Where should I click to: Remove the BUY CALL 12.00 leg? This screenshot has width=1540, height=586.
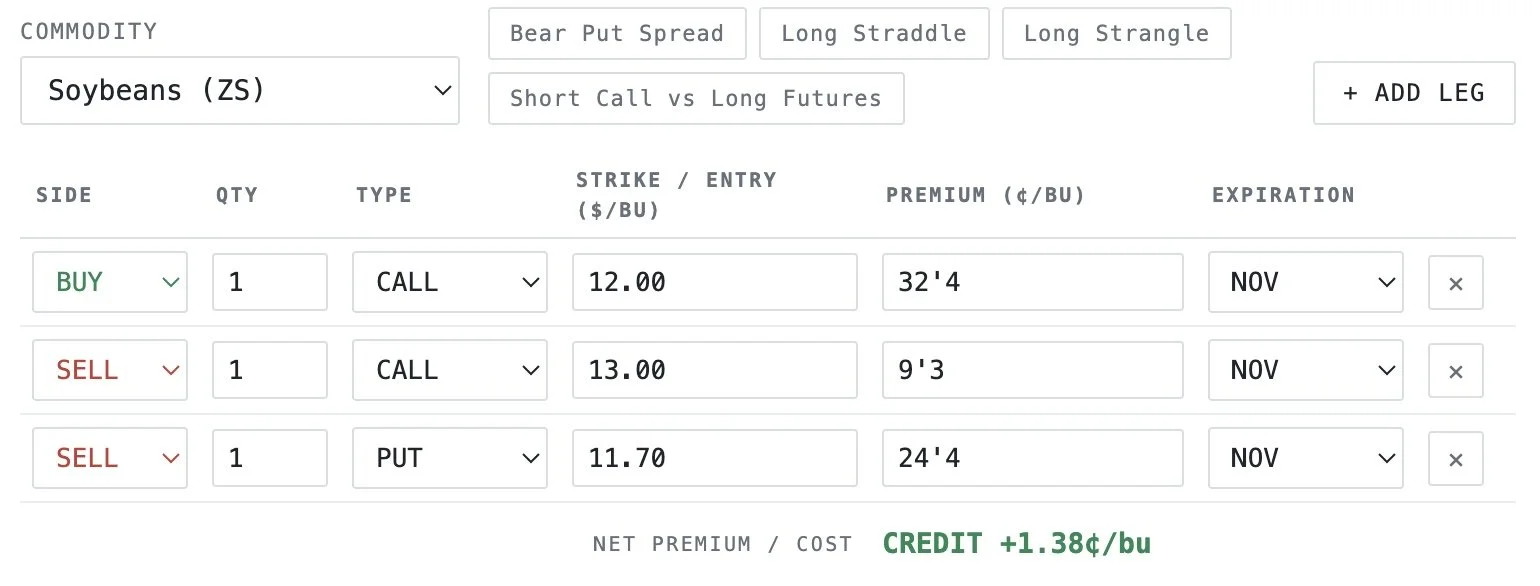click(1455, 282)
